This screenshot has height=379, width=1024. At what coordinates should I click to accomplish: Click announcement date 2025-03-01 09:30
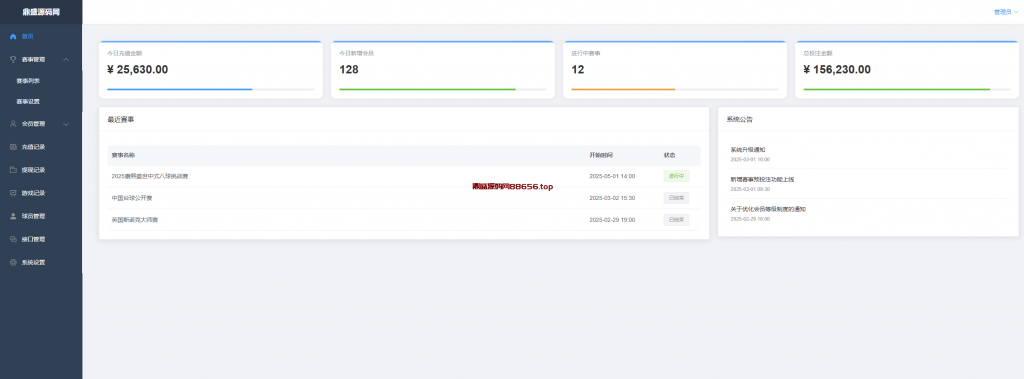(750, 189)
